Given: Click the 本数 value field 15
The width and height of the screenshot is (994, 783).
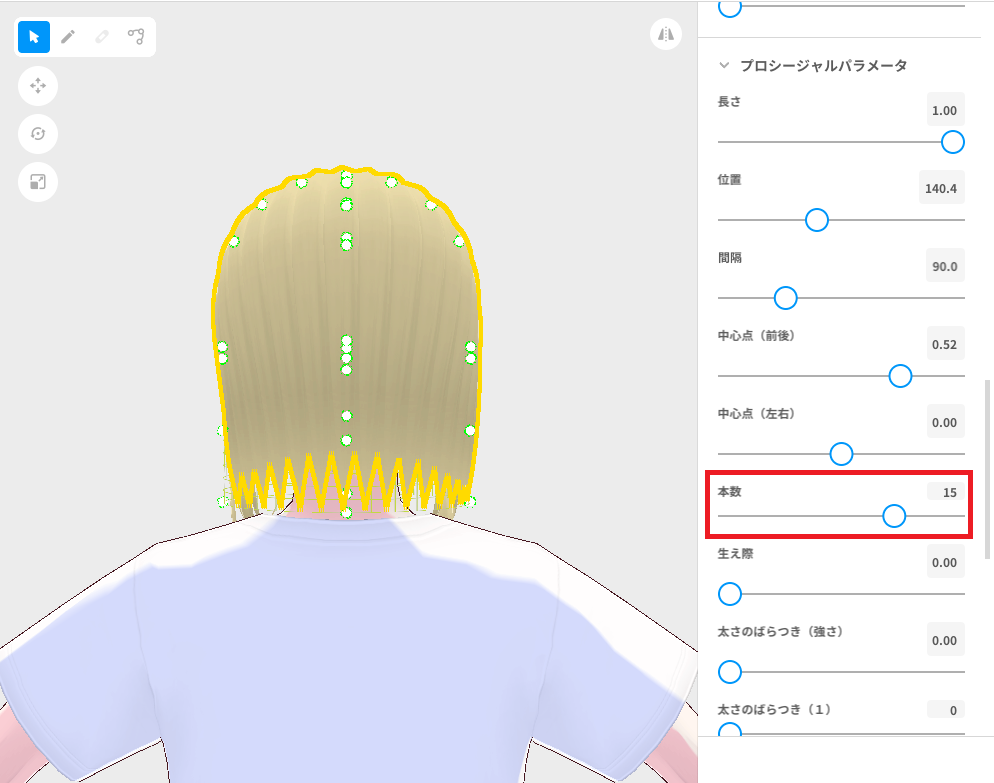Looking at the screenshot, I should tap(945, 492).
